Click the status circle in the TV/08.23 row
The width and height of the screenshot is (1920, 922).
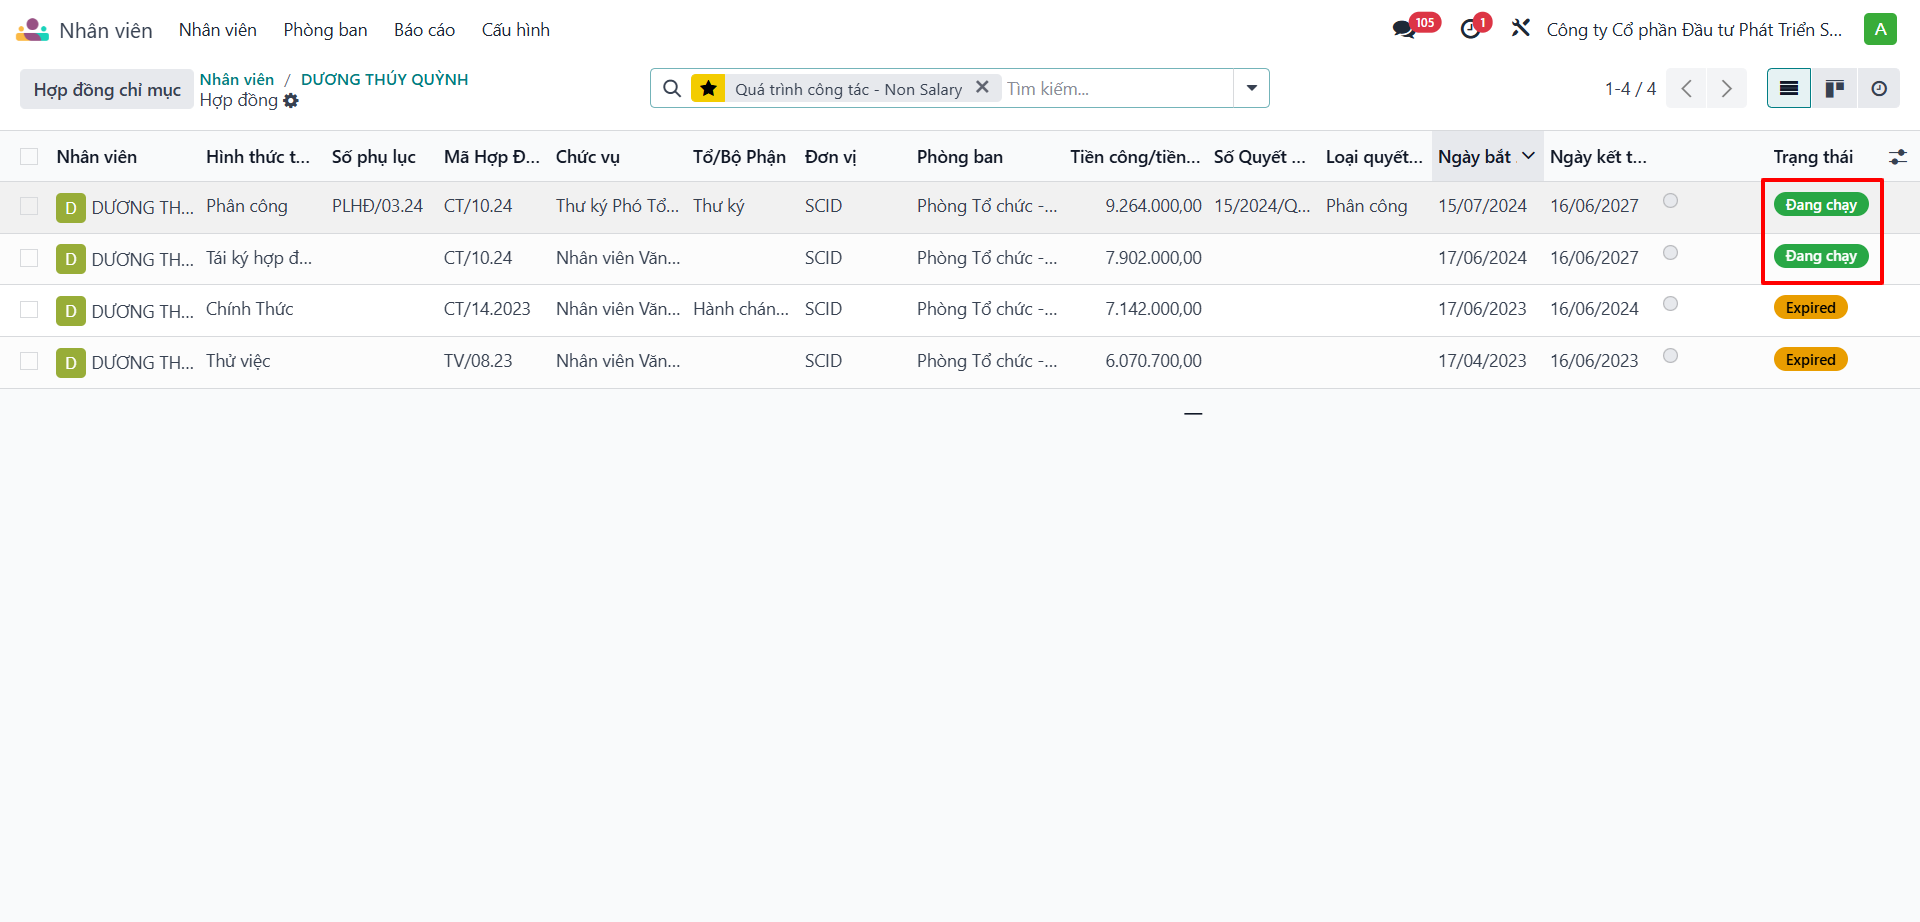[x=1670, y=356]
